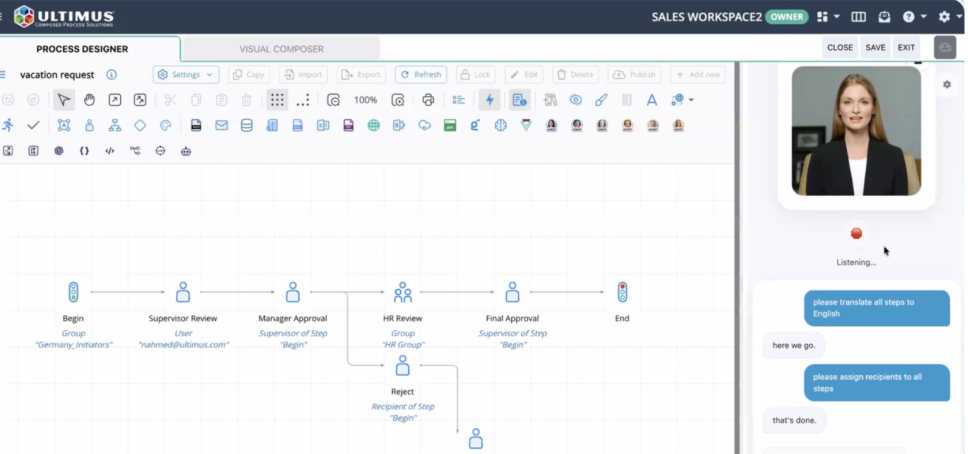Click the database cylinder step icon
The width and height of the screenshot is (968, 454).
tap(246, 125)
